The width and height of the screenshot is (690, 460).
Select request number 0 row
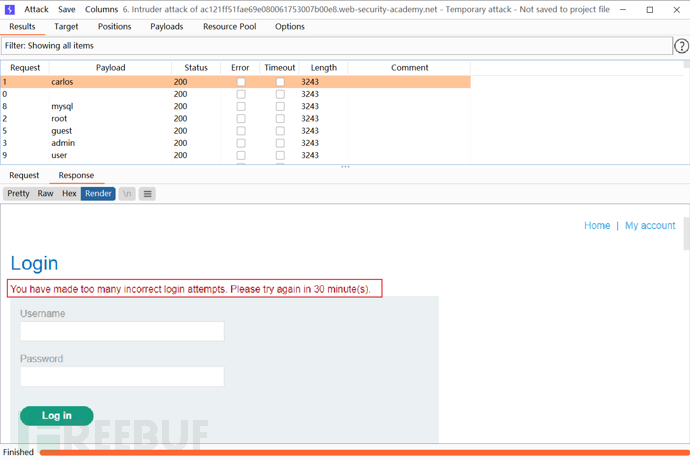pos(235,94)
